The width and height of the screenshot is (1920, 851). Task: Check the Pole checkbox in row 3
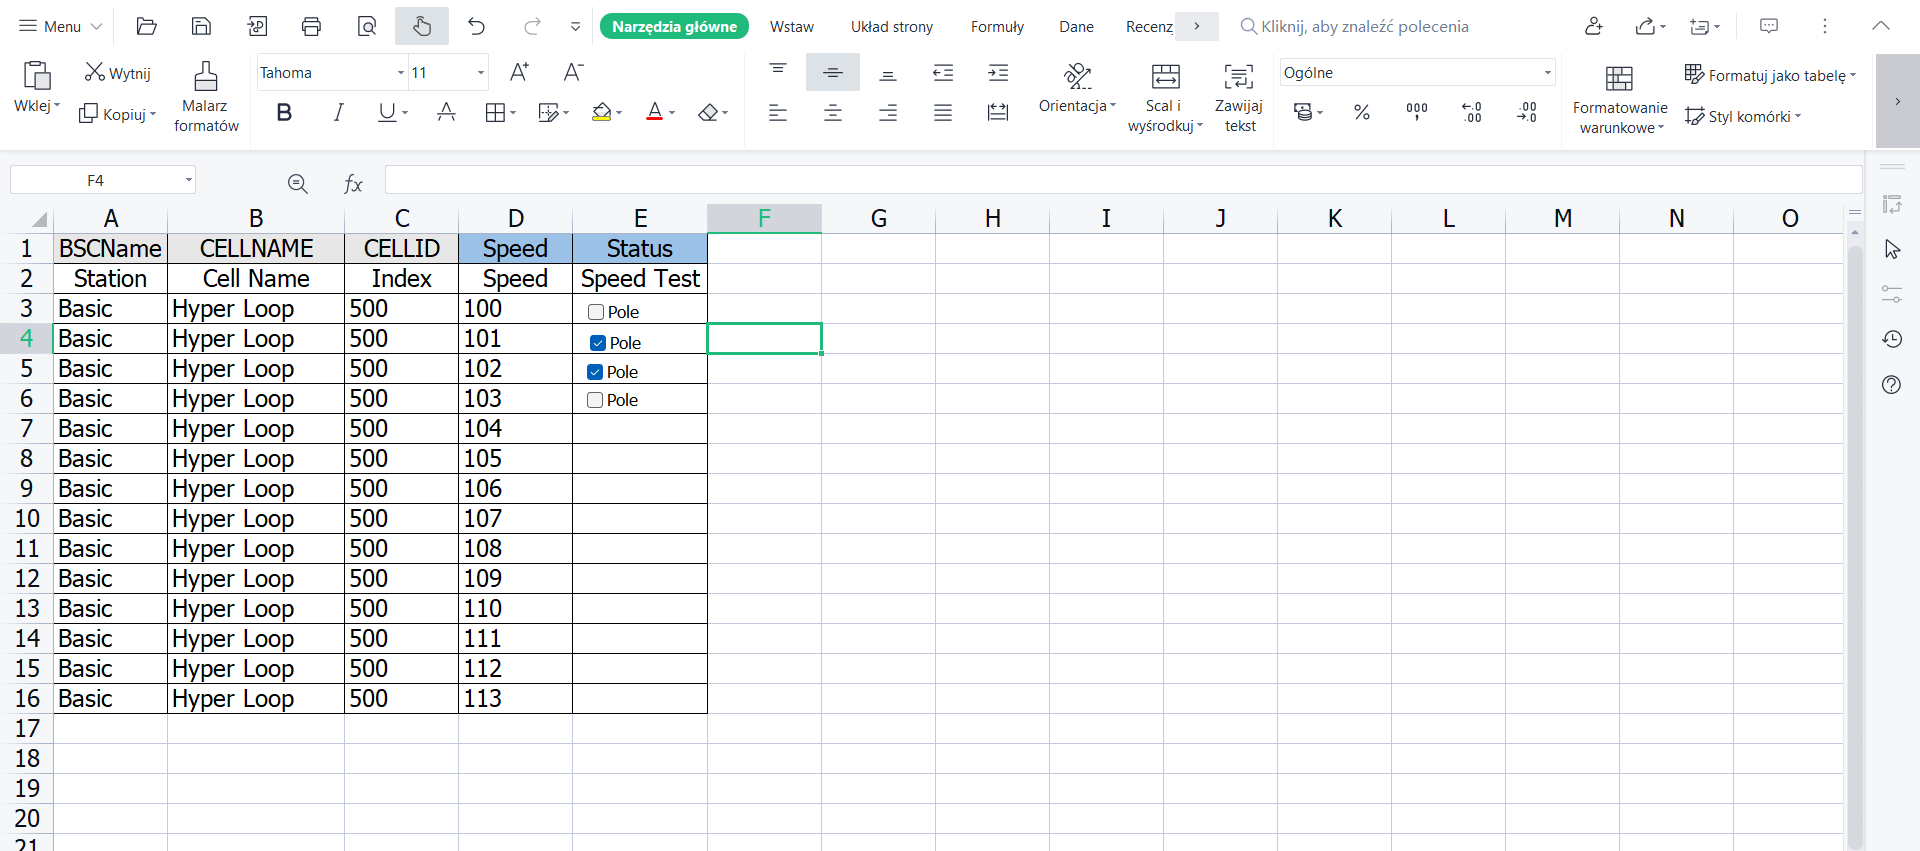(596, 312)
